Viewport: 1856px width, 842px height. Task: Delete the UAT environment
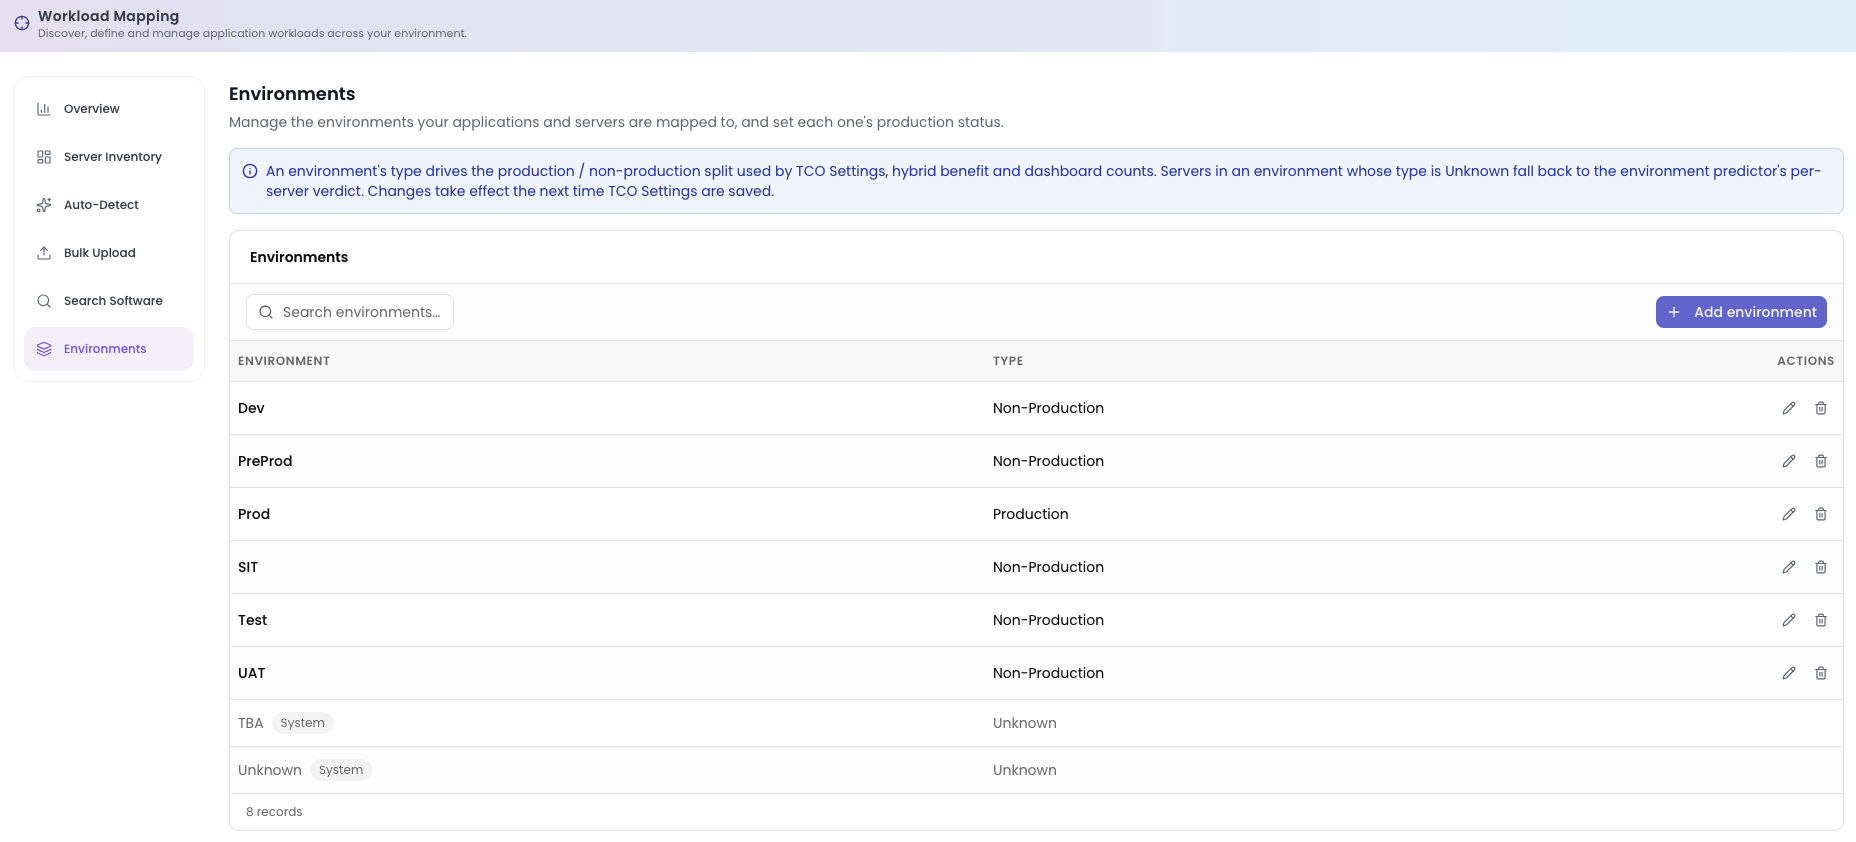[1821, 673]
